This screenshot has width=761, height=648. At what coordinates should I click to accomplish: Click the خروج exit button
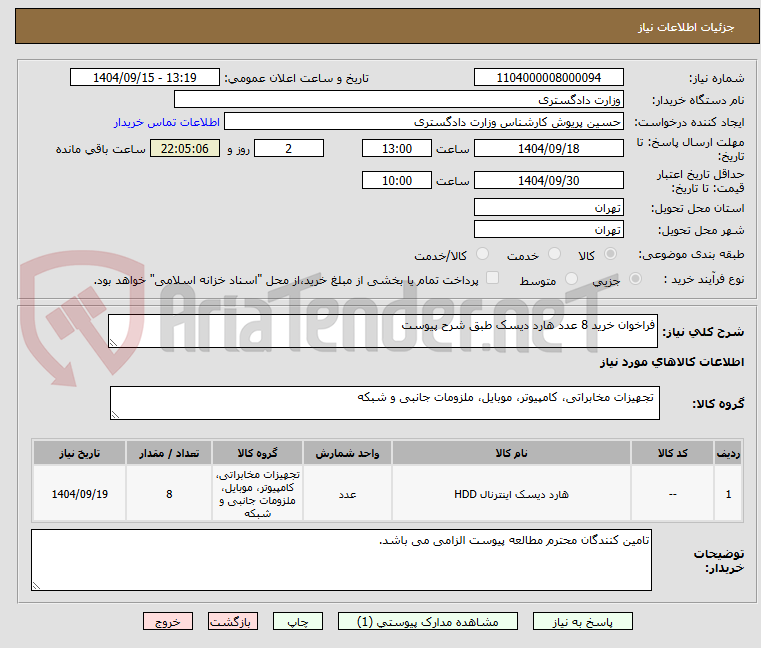coord(167,621)
